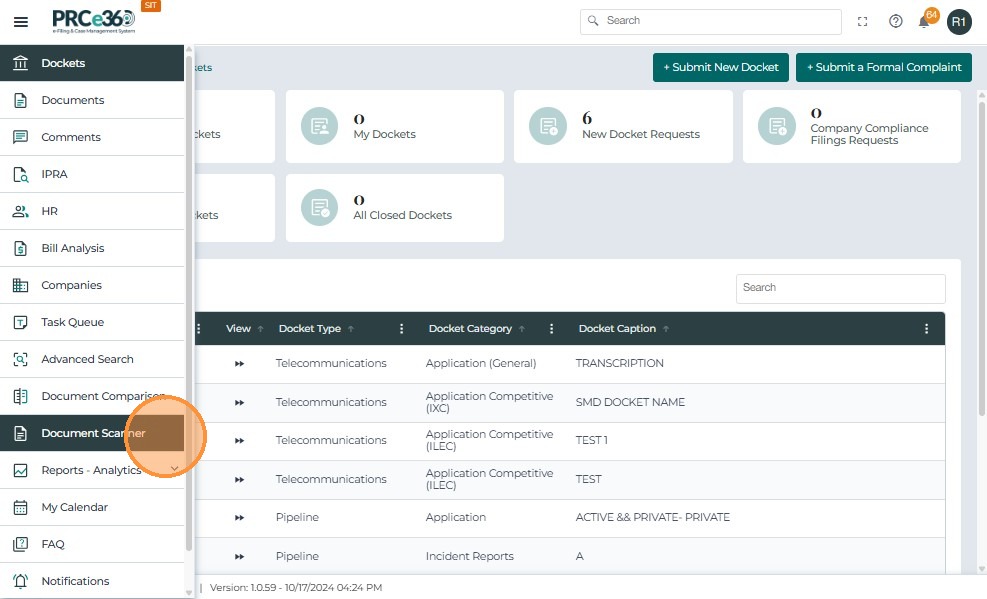The image size is (987, 599).
Task: Open Docket Category column options menu
Action: pos(552,329)
